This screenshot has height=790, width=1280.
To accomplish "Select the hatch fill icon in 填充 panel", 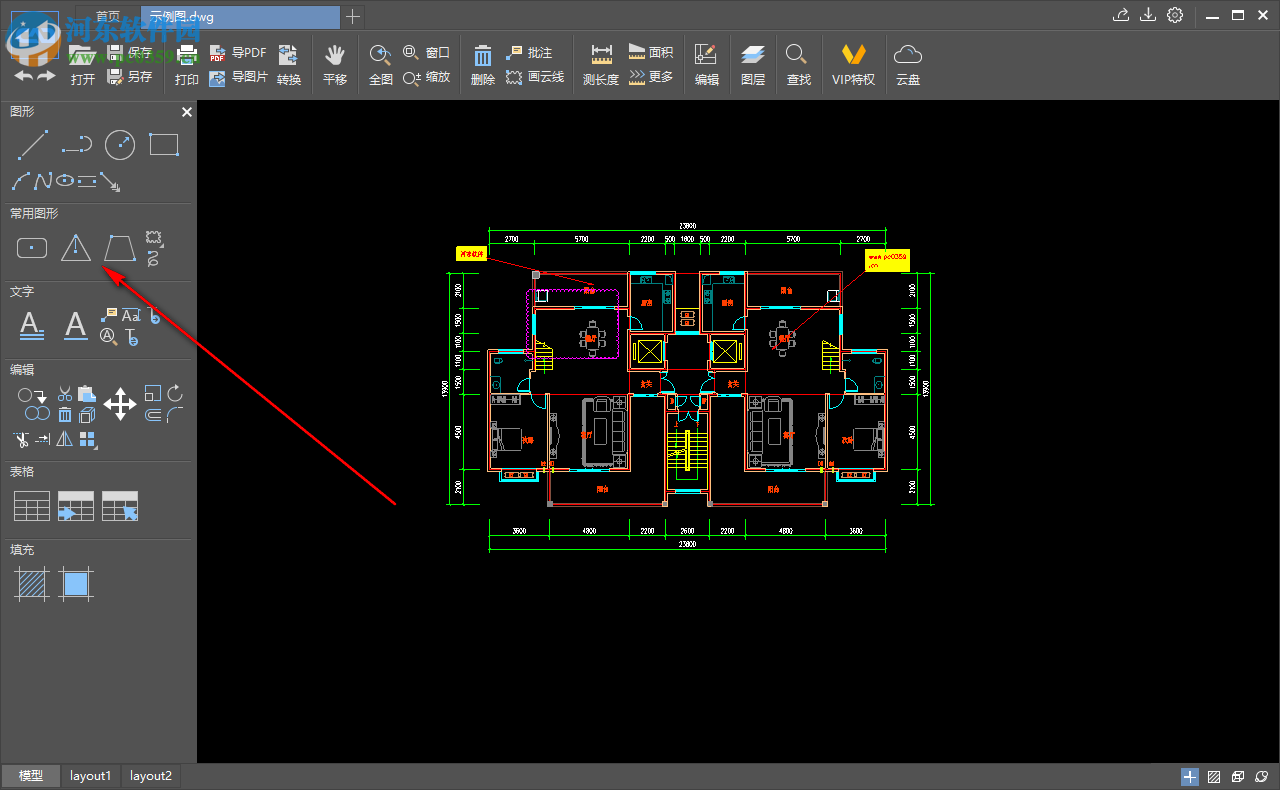I will pos(31,585).
